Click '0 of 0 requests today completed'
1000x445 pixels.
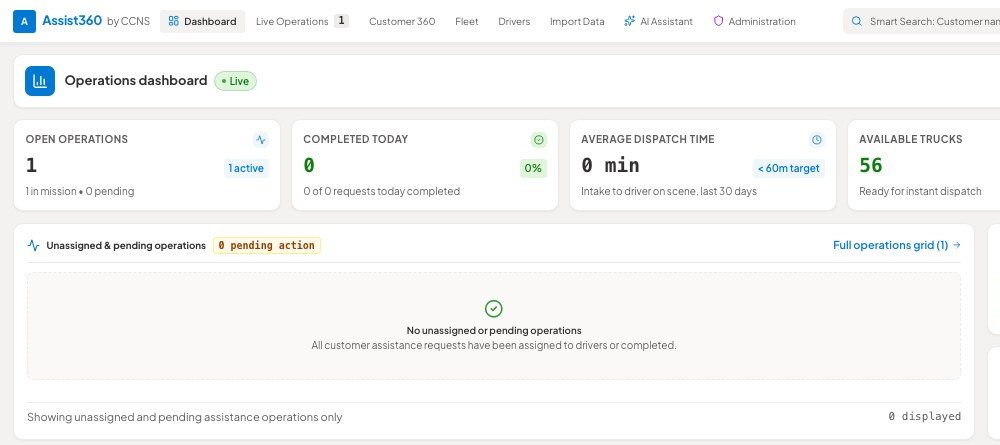(x=381, y=191)
